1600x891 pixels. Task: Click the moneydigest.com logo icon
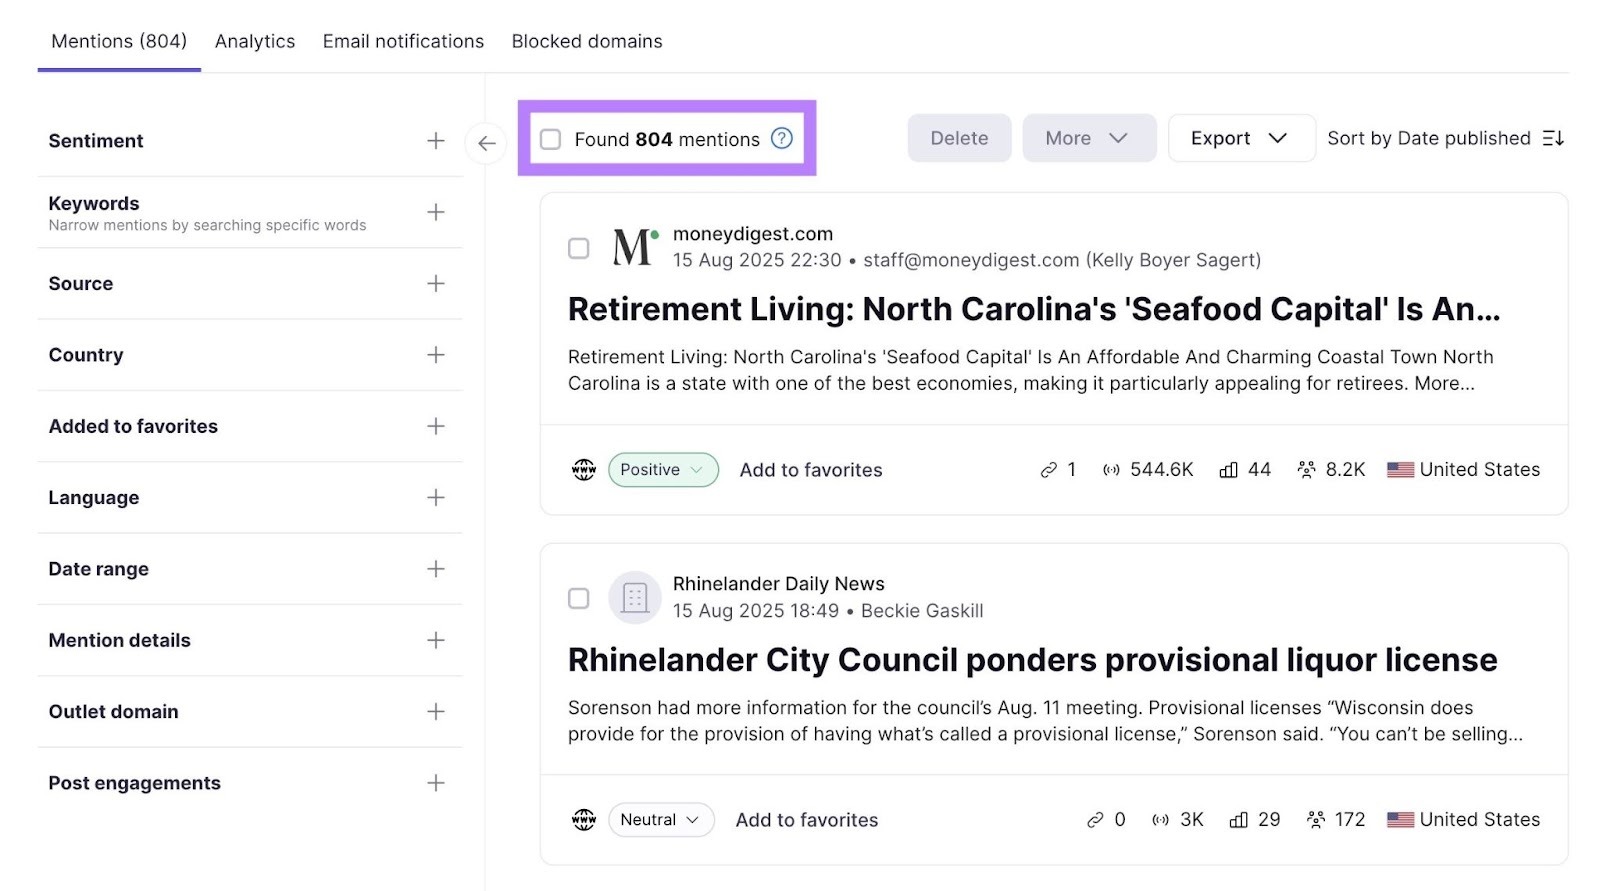[x=635, y=247]
